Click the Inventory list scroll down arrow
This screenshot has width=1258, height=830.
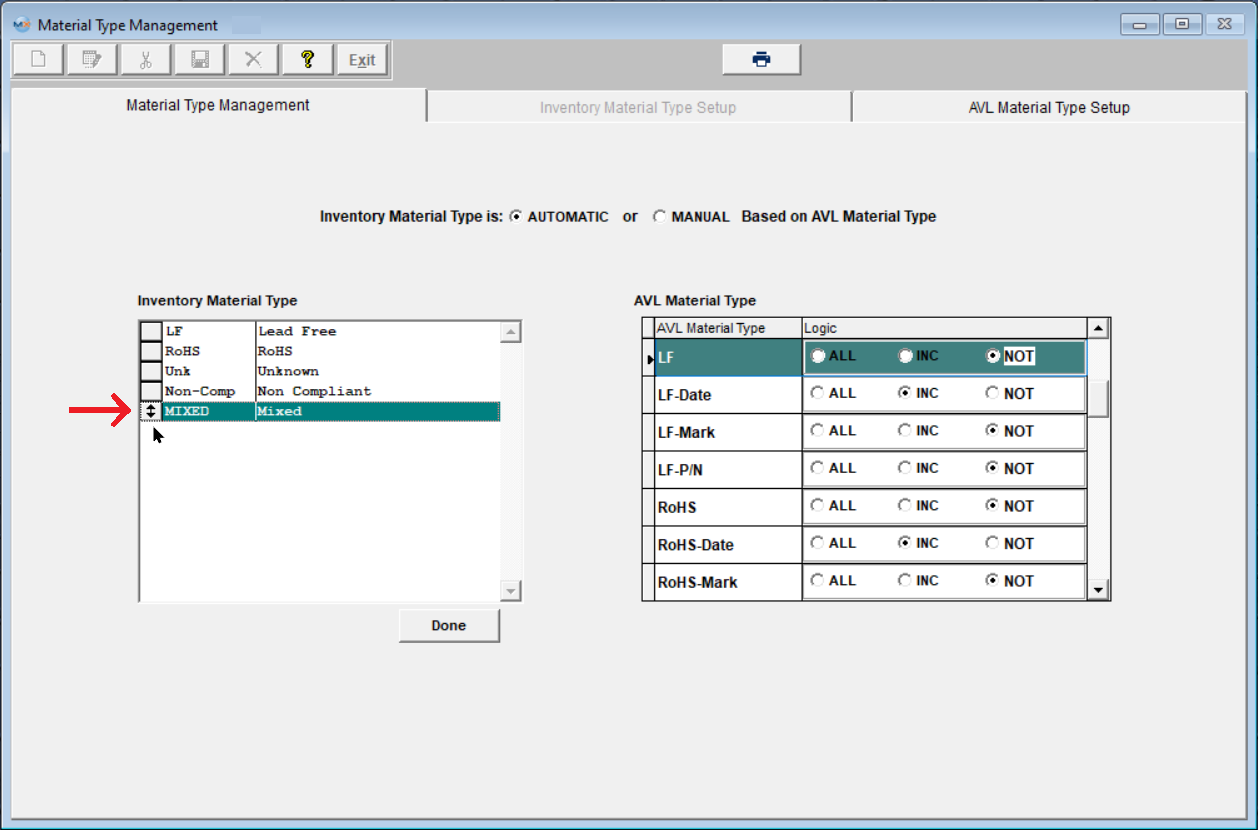point(511,591)
